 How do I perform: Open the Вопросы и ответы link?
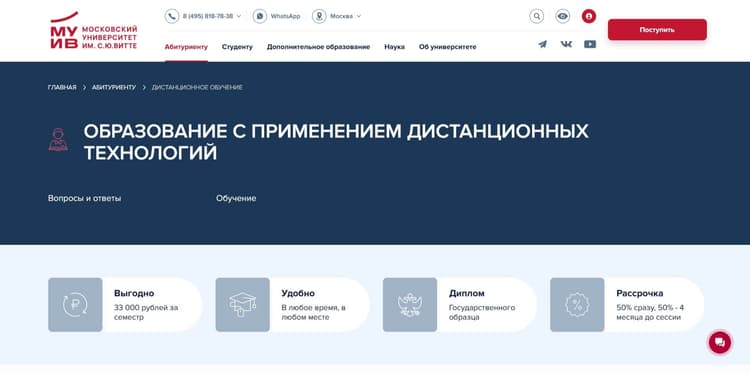pyautogui.click(x=85, y=198)
